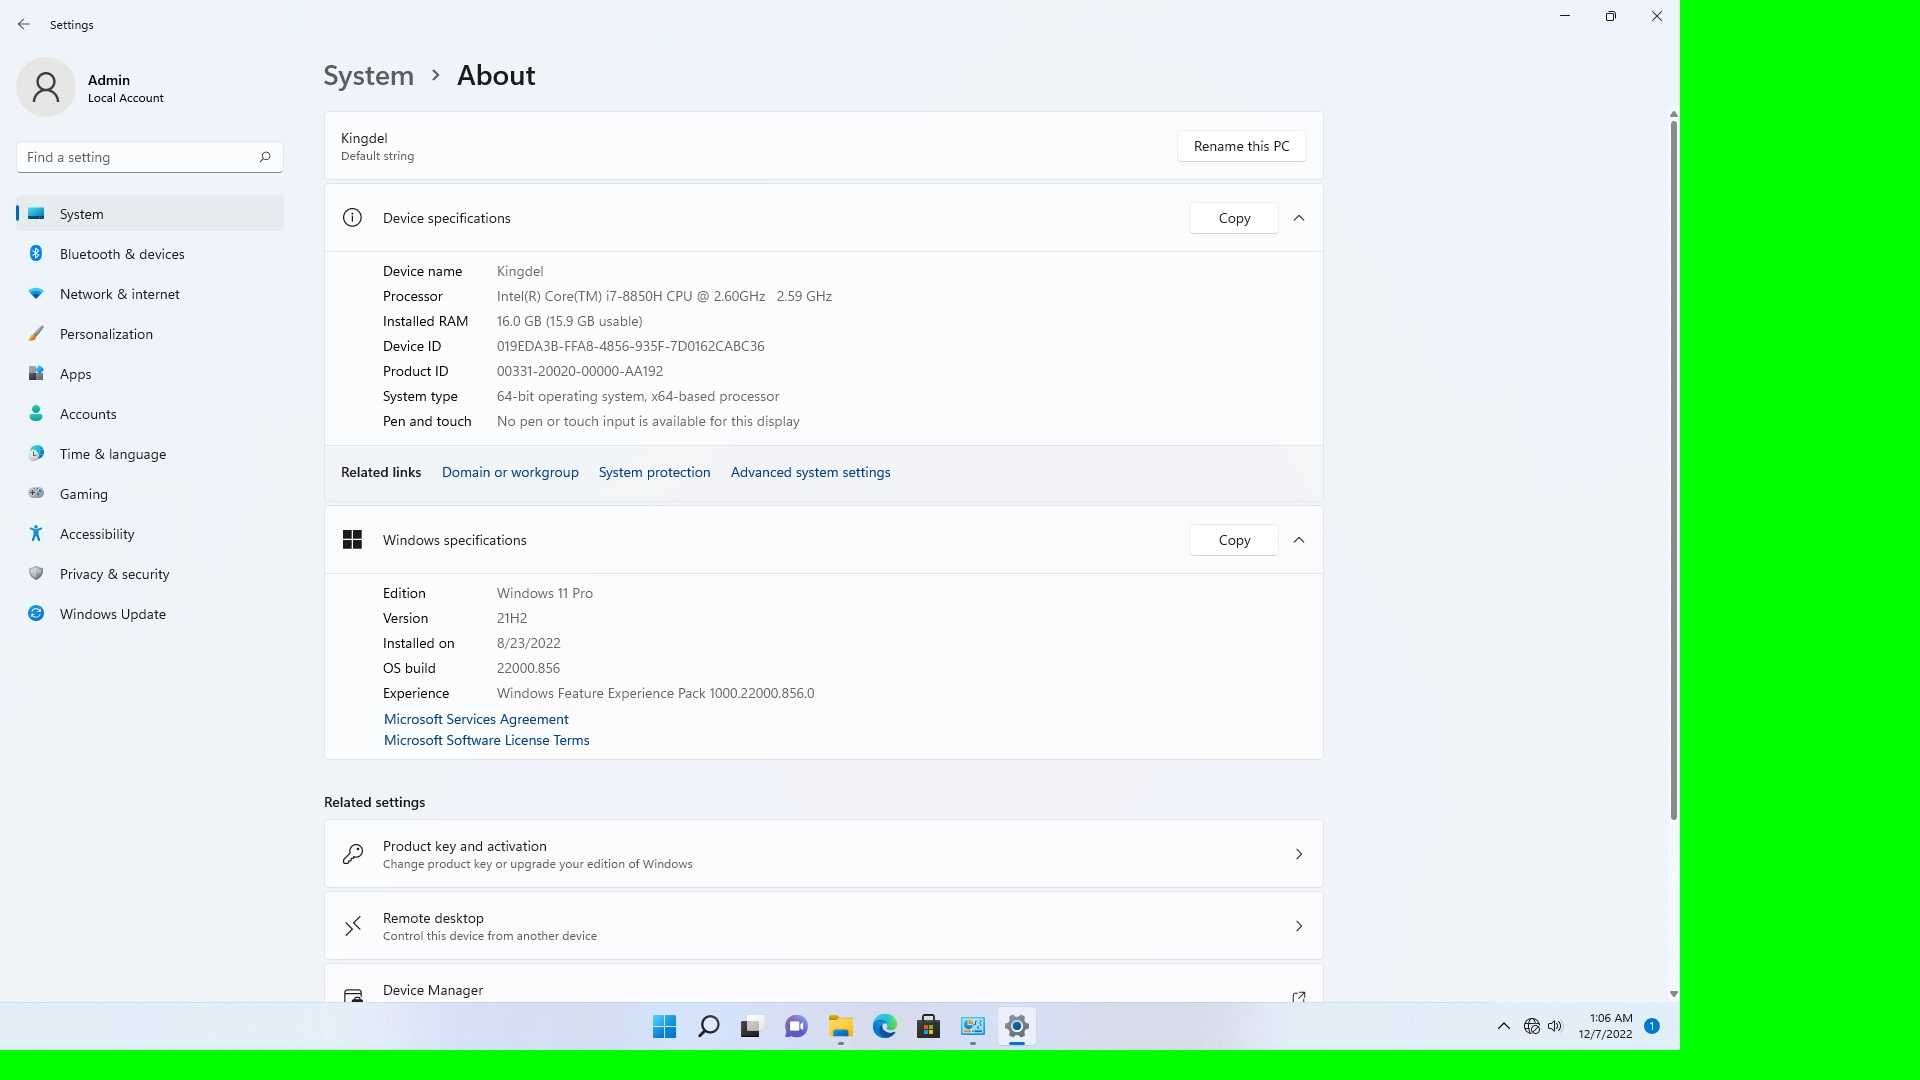This screenshot has height=1080, width=1920.
Task: Click the Accounts person icon in sidebar
Action: 36,413
